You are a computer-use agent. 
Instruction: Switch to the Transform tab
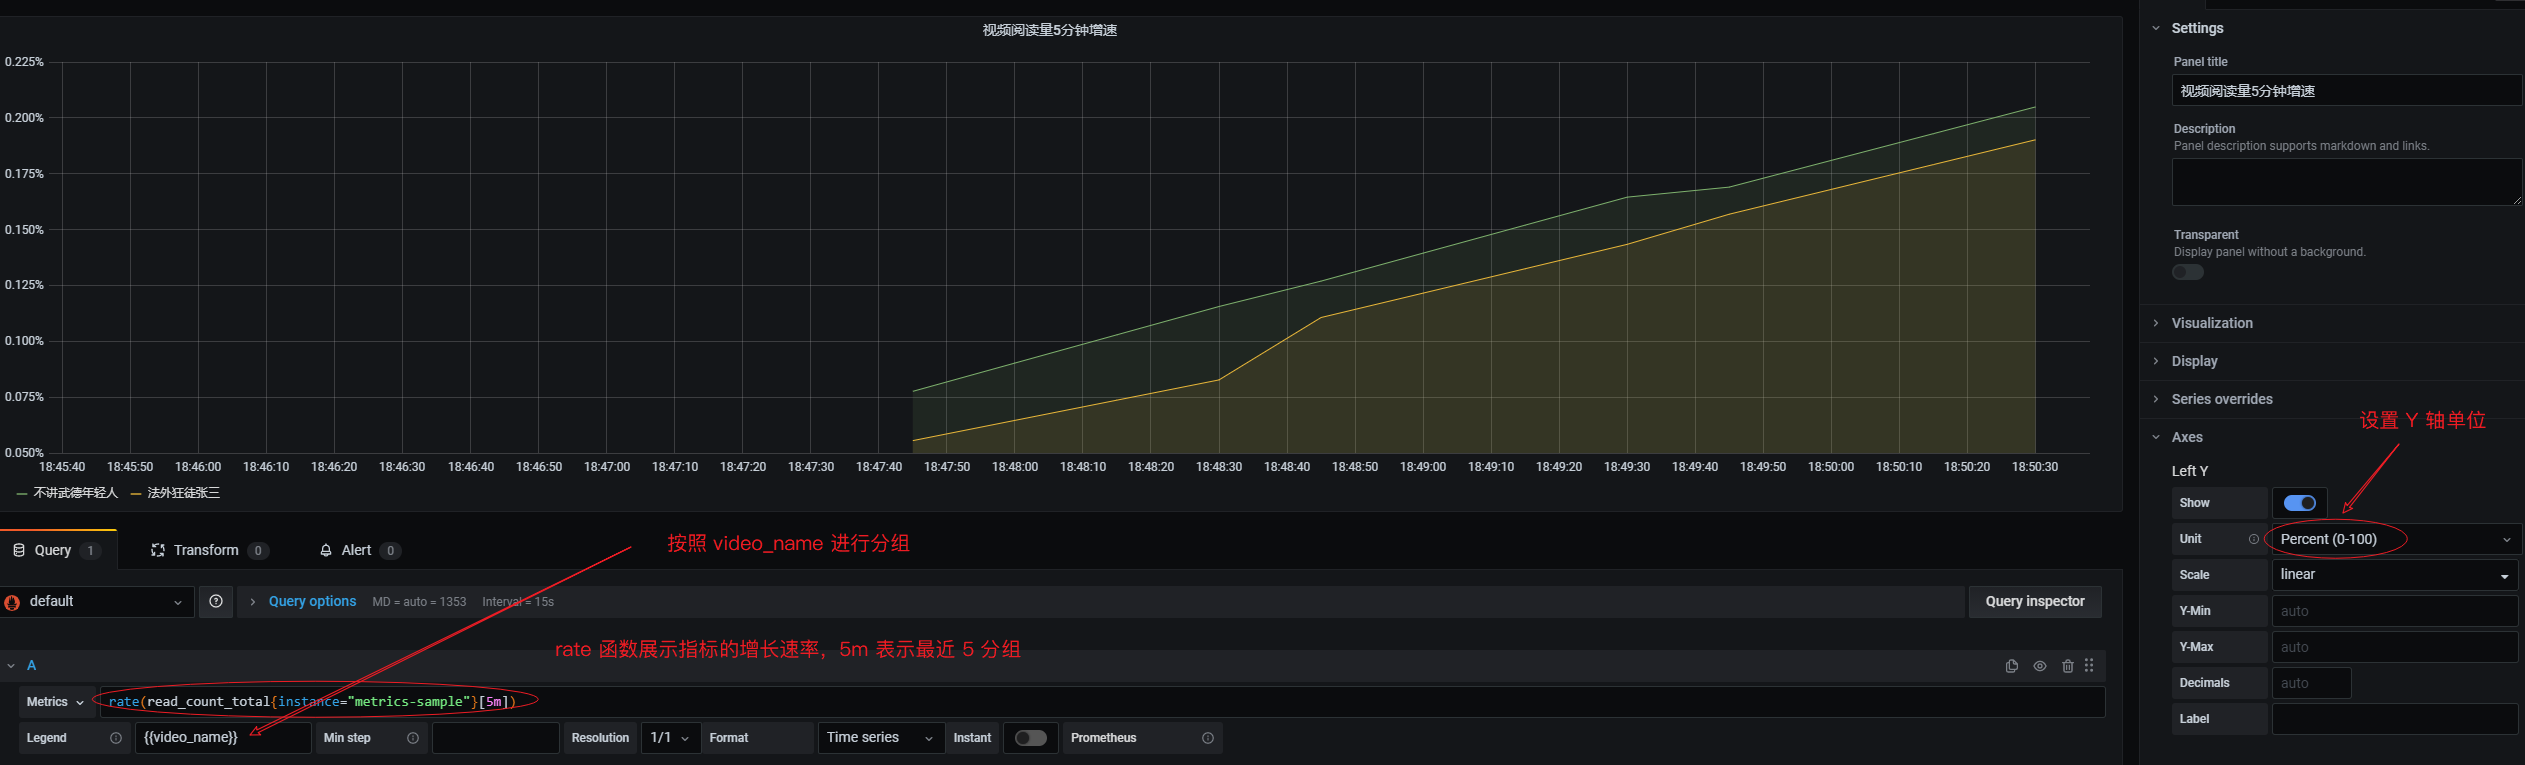tap(208, 550)
